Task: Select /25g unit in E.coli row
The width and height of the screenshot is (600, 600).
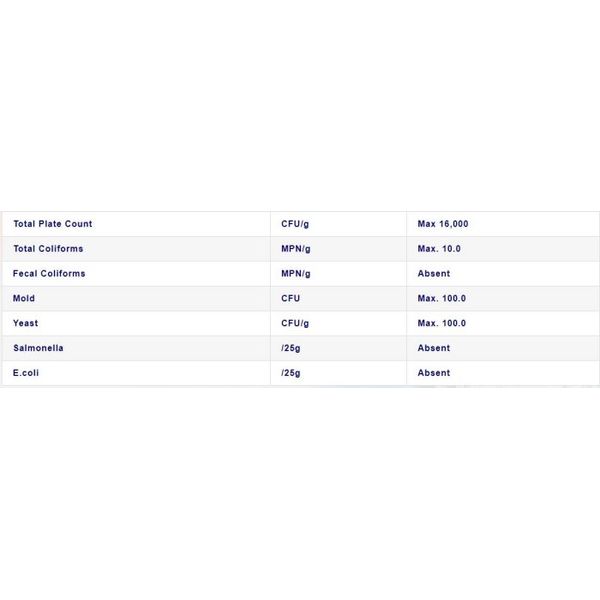Action: coord(291,373)
